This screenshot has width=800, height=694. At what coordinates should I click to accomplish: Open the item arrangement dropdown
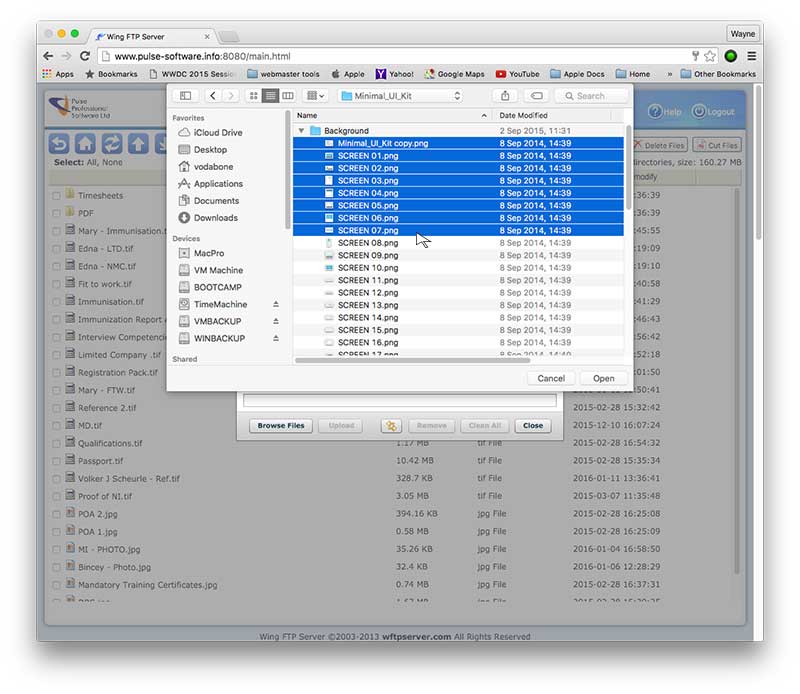click(x=315, y=96)
